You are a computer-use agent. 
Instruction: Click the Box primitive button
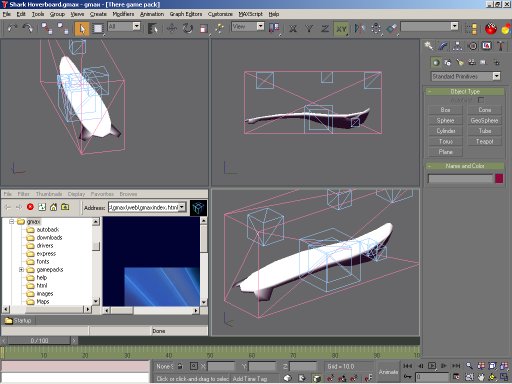(x=445, y=110)
